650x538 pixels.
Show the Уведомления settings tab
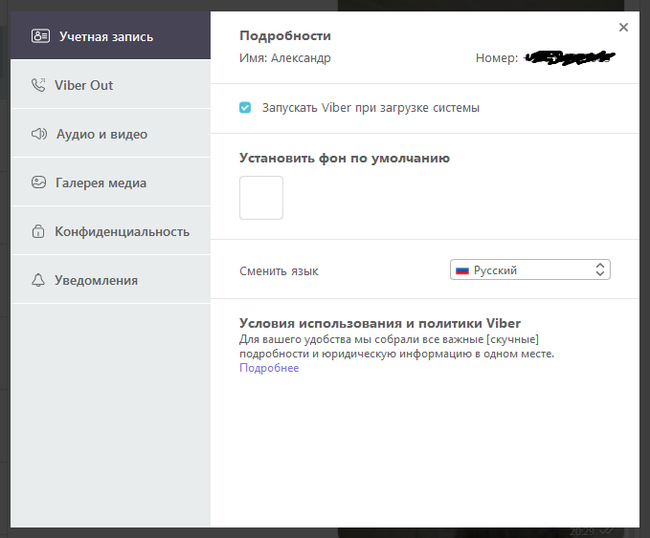click(x=96, y=281)
